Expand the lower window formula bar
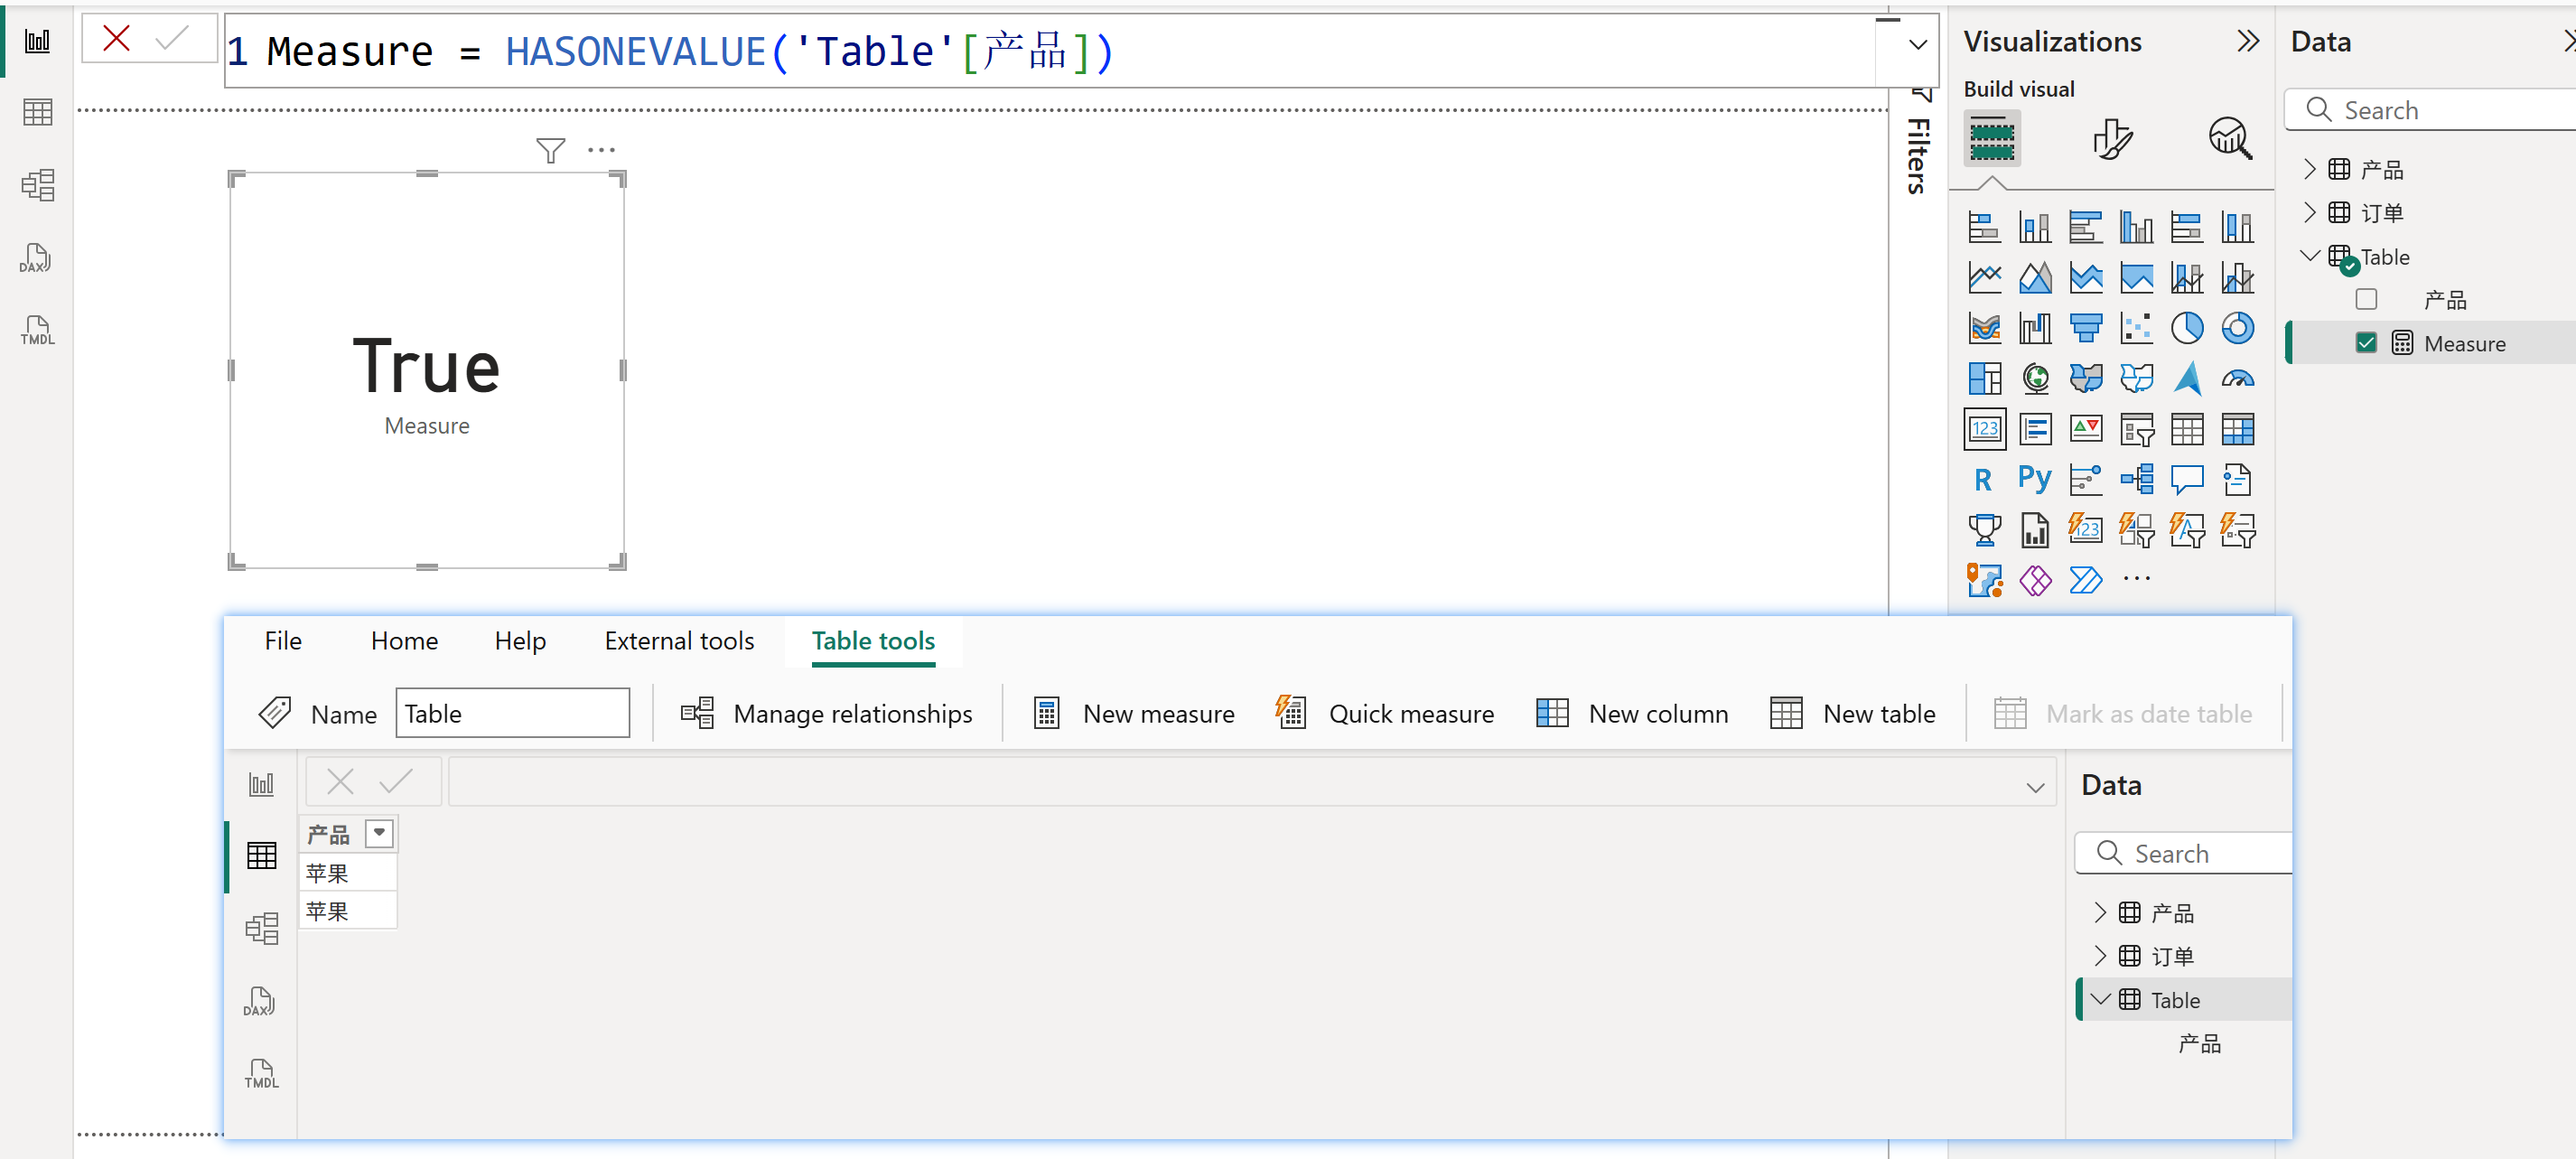Image resolution: width=2576 pixels, height=1159 pixels. 2035,787
